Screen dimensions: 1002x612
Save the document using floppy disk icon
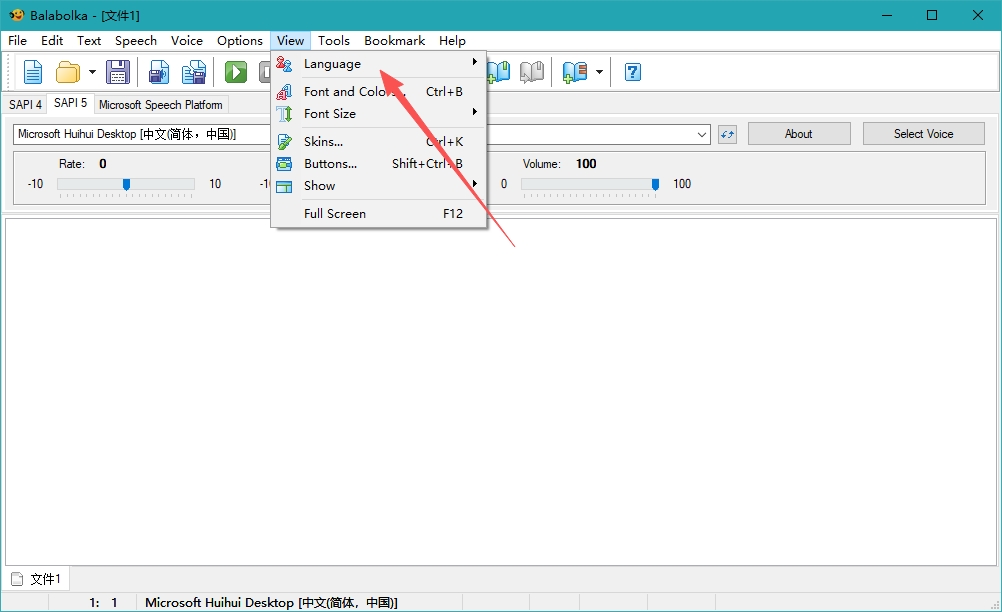click(x=118, y=72)
